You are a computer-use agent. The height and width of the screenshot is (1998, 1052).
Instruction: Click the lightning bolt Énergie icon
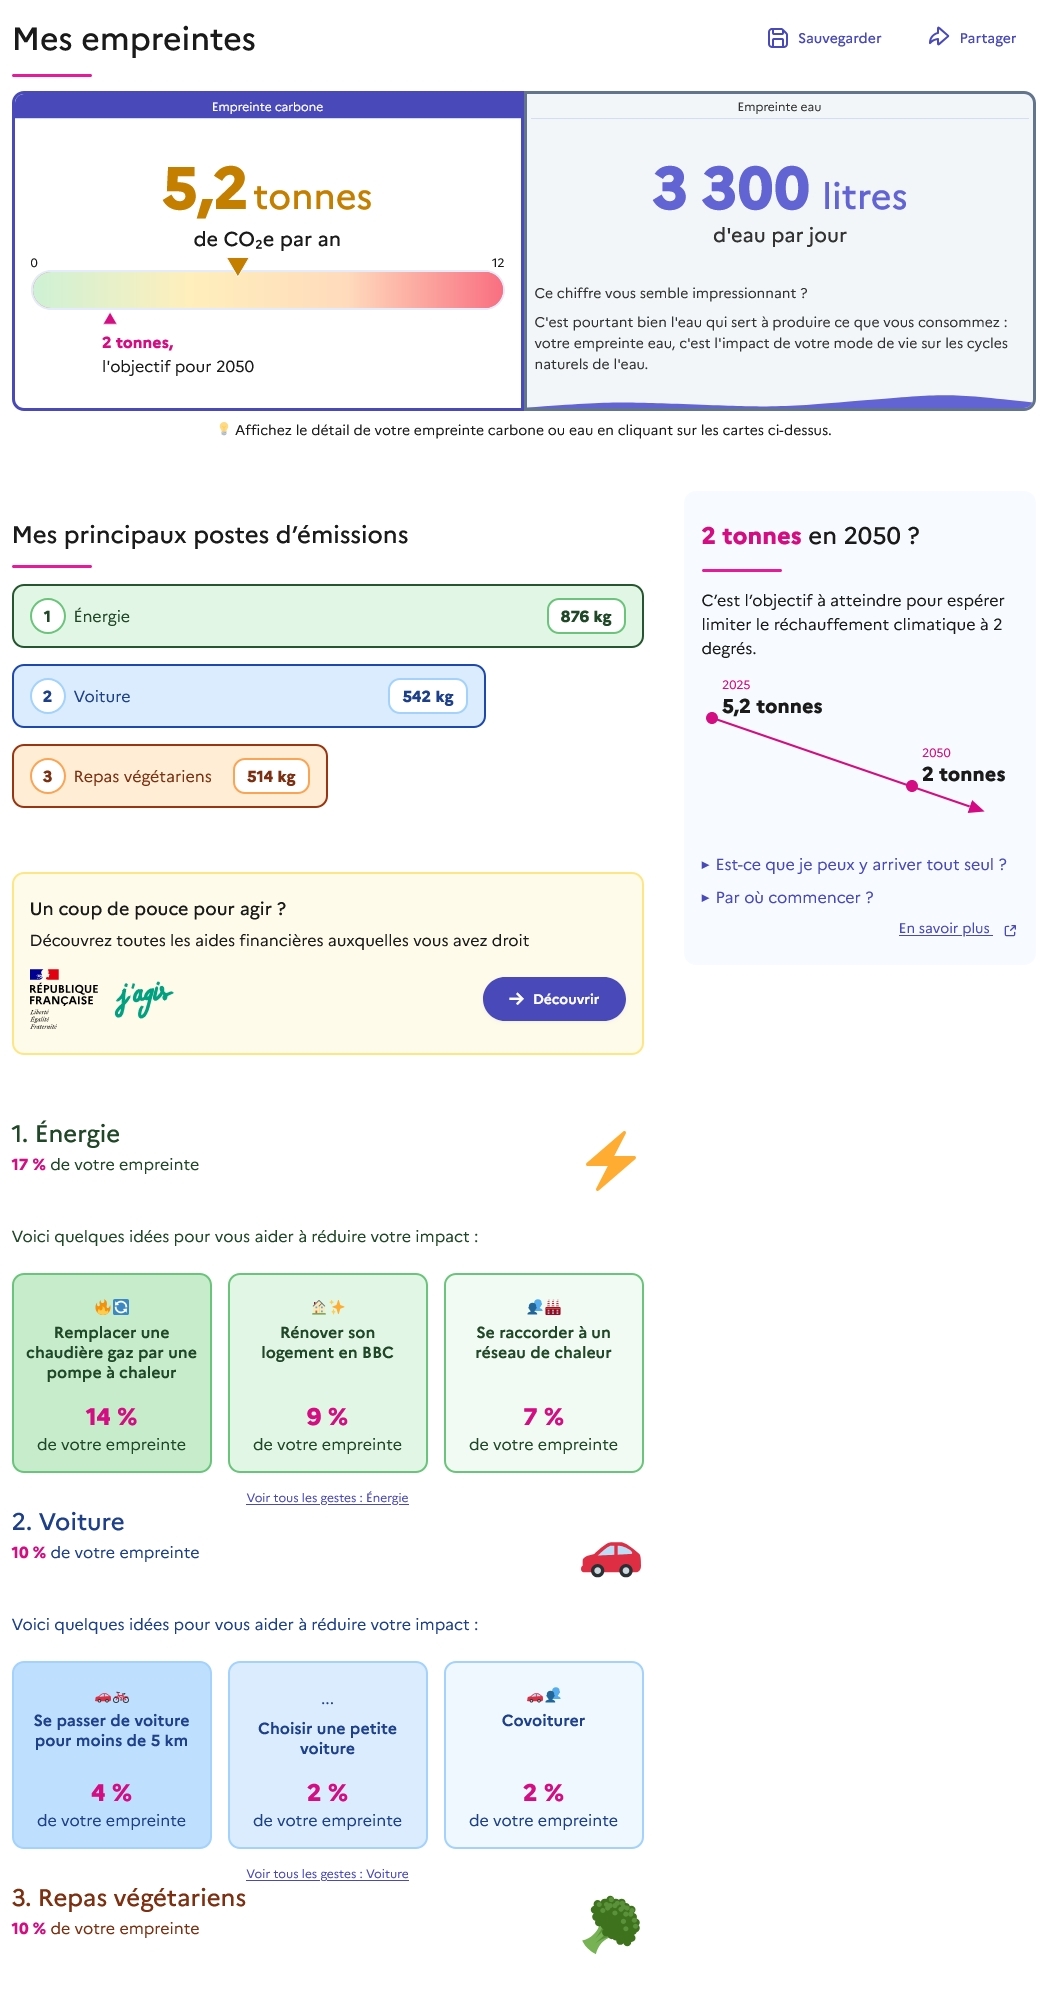pyautogui.click(x=610, y=1161)
